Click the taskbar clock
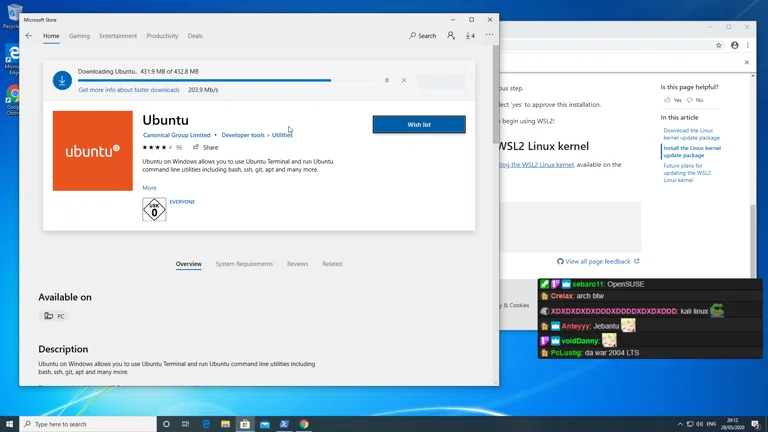This screenshot has height=432, width=768. (x=732, y=424)
